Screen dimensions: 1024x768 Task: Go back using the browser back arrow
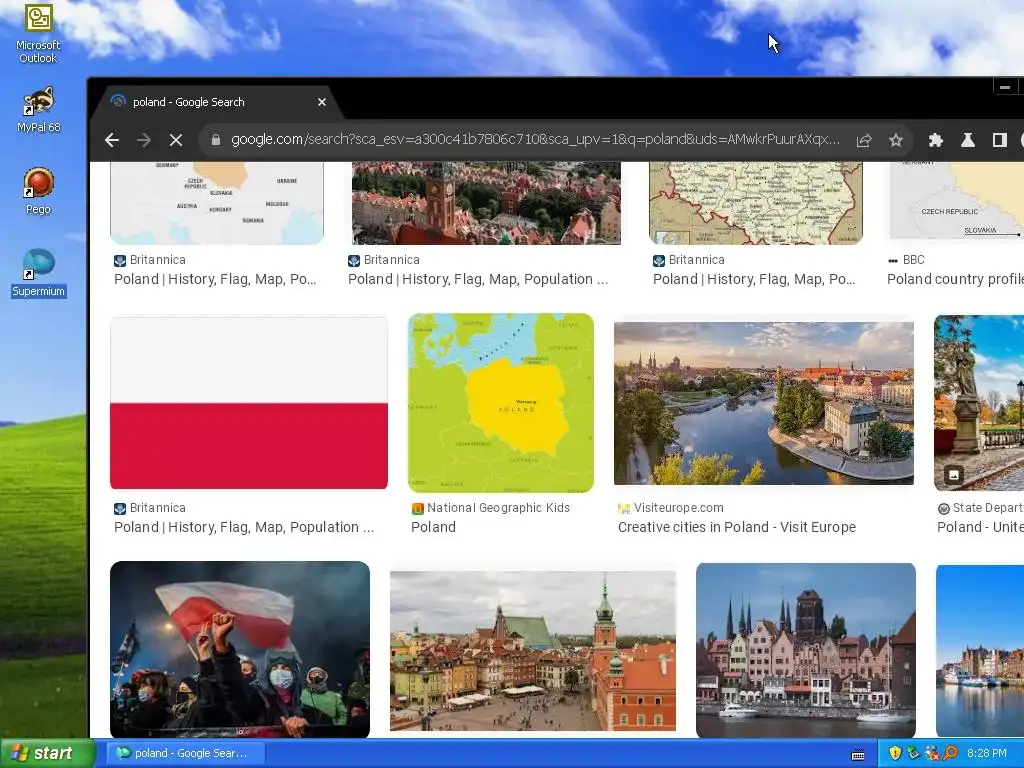click(112, 140)
